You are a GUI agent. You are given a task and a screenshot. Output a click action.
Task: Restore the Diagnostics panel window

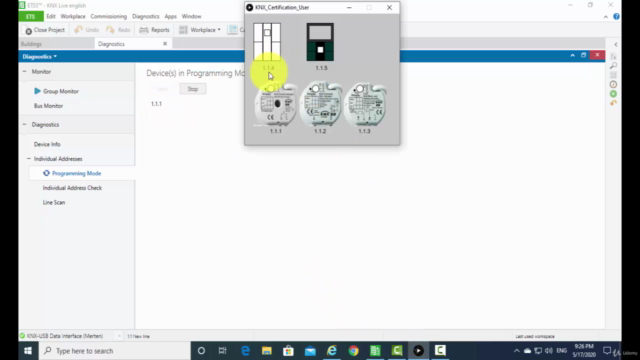click(x=584, y=55)
